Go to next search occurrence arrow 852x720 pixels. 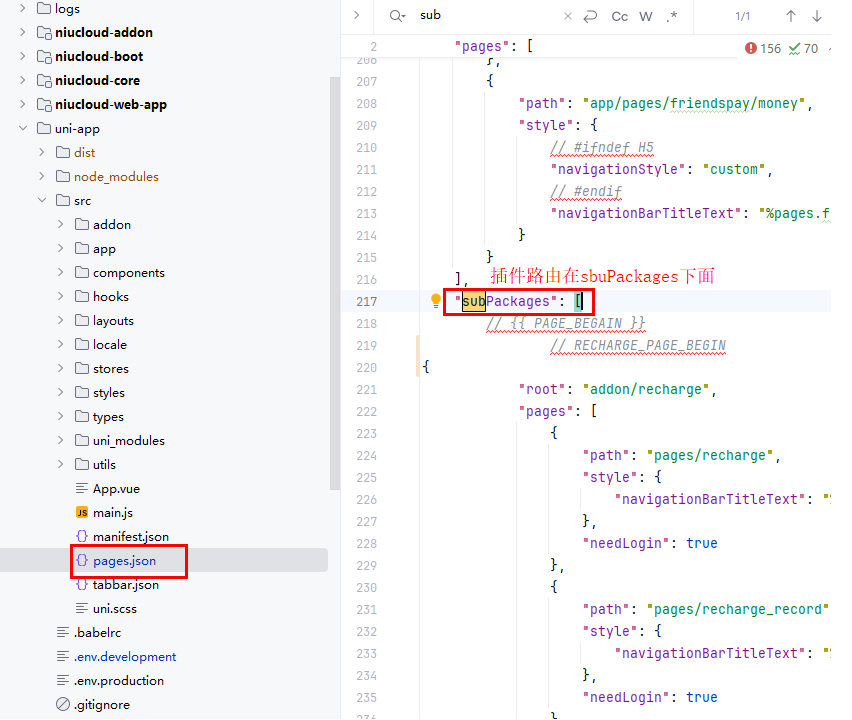818,16
